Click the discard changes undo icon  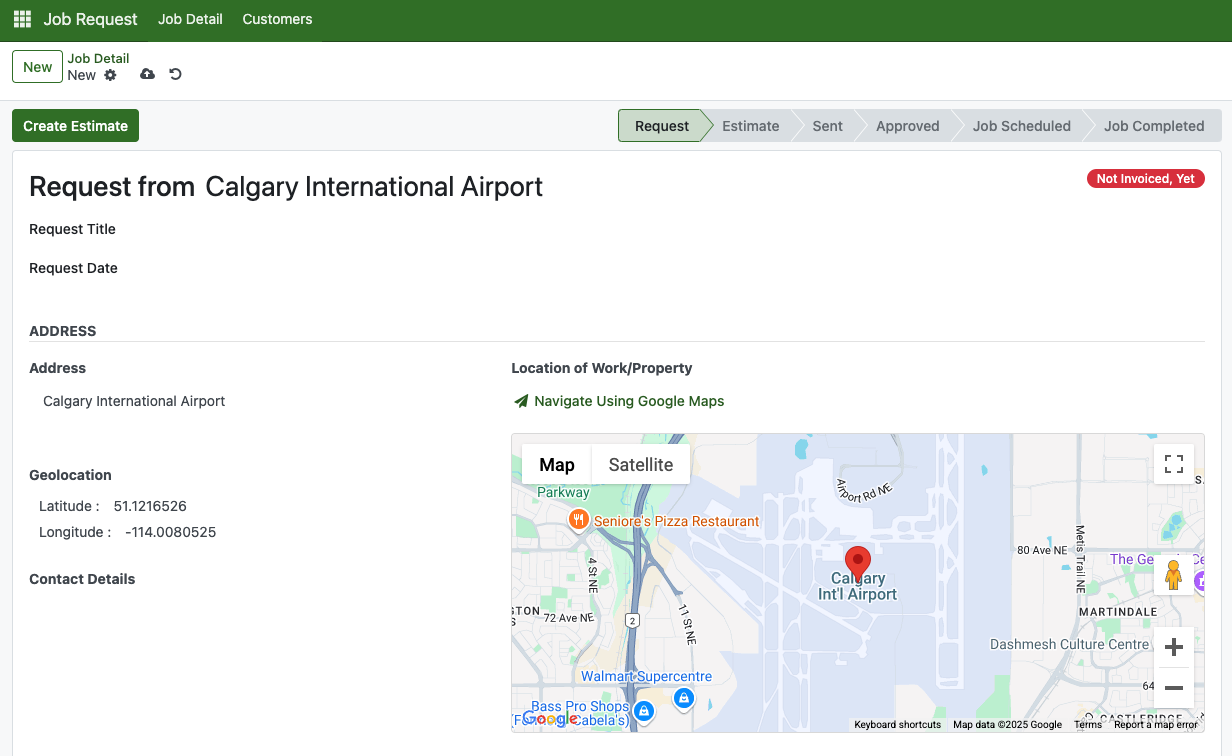[x=175, y=74]
